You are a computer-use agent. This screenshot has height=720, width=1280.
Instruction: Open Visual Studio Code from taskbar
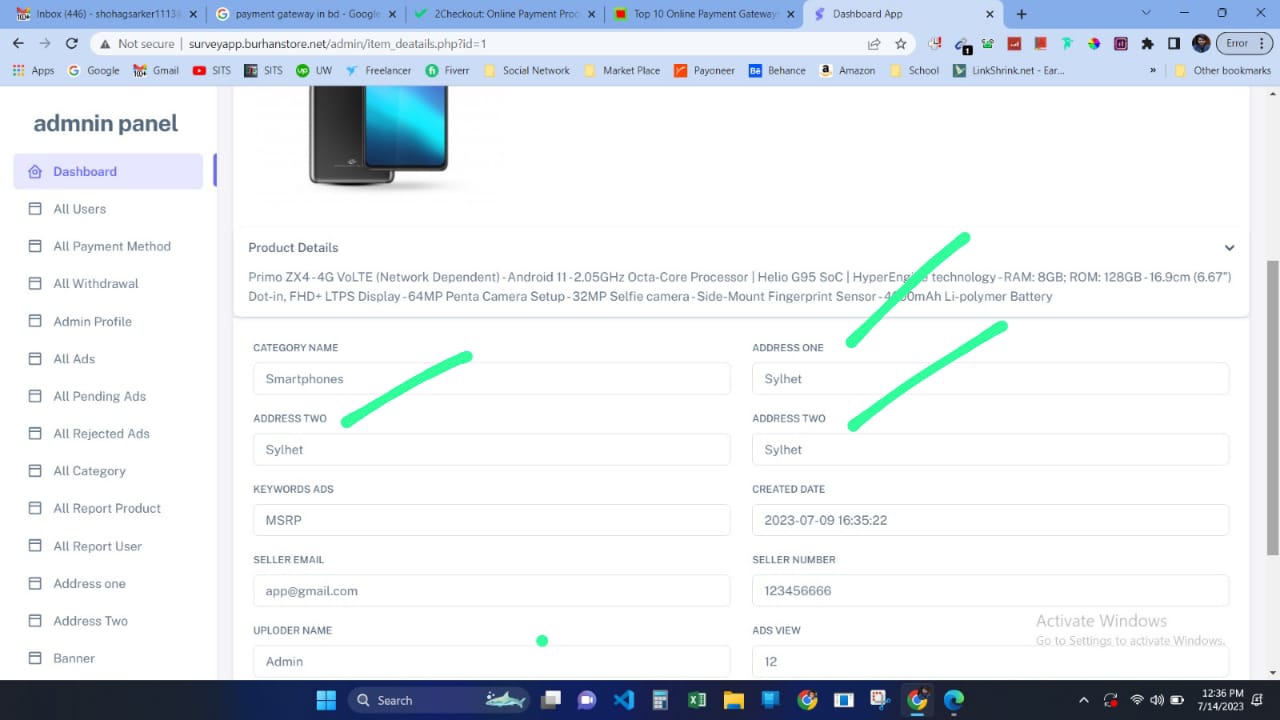click(624, 700)
